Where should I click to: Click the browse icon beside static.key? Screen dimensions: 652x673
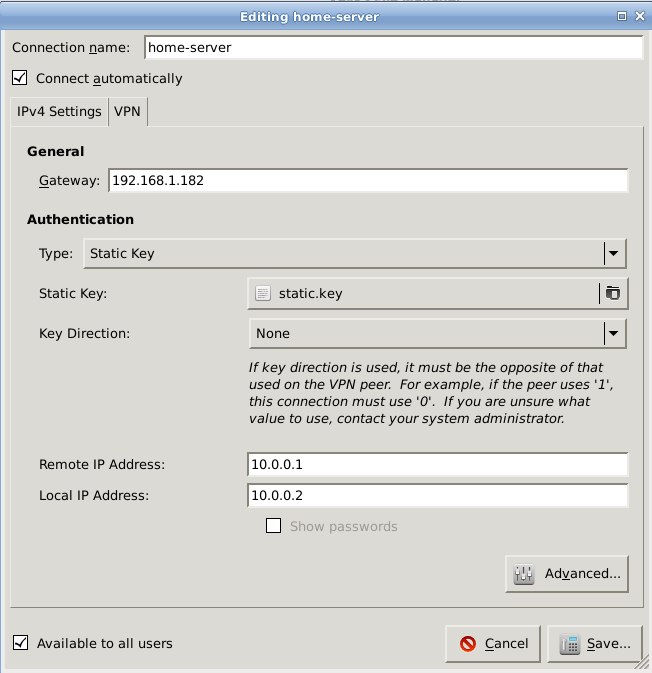tap(612, 293)
